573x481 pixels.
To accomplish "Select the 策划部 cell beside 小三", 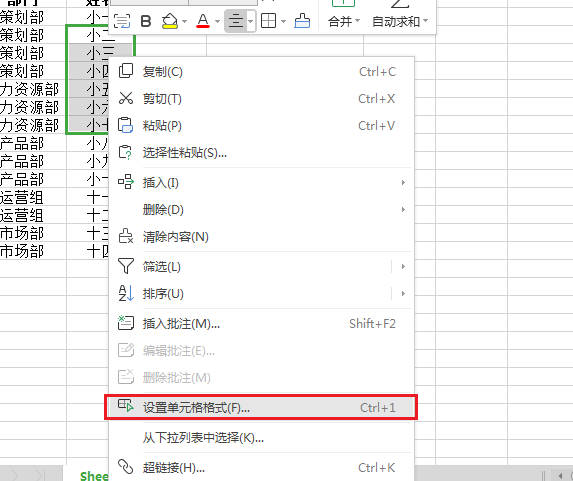I will (33, 53).
